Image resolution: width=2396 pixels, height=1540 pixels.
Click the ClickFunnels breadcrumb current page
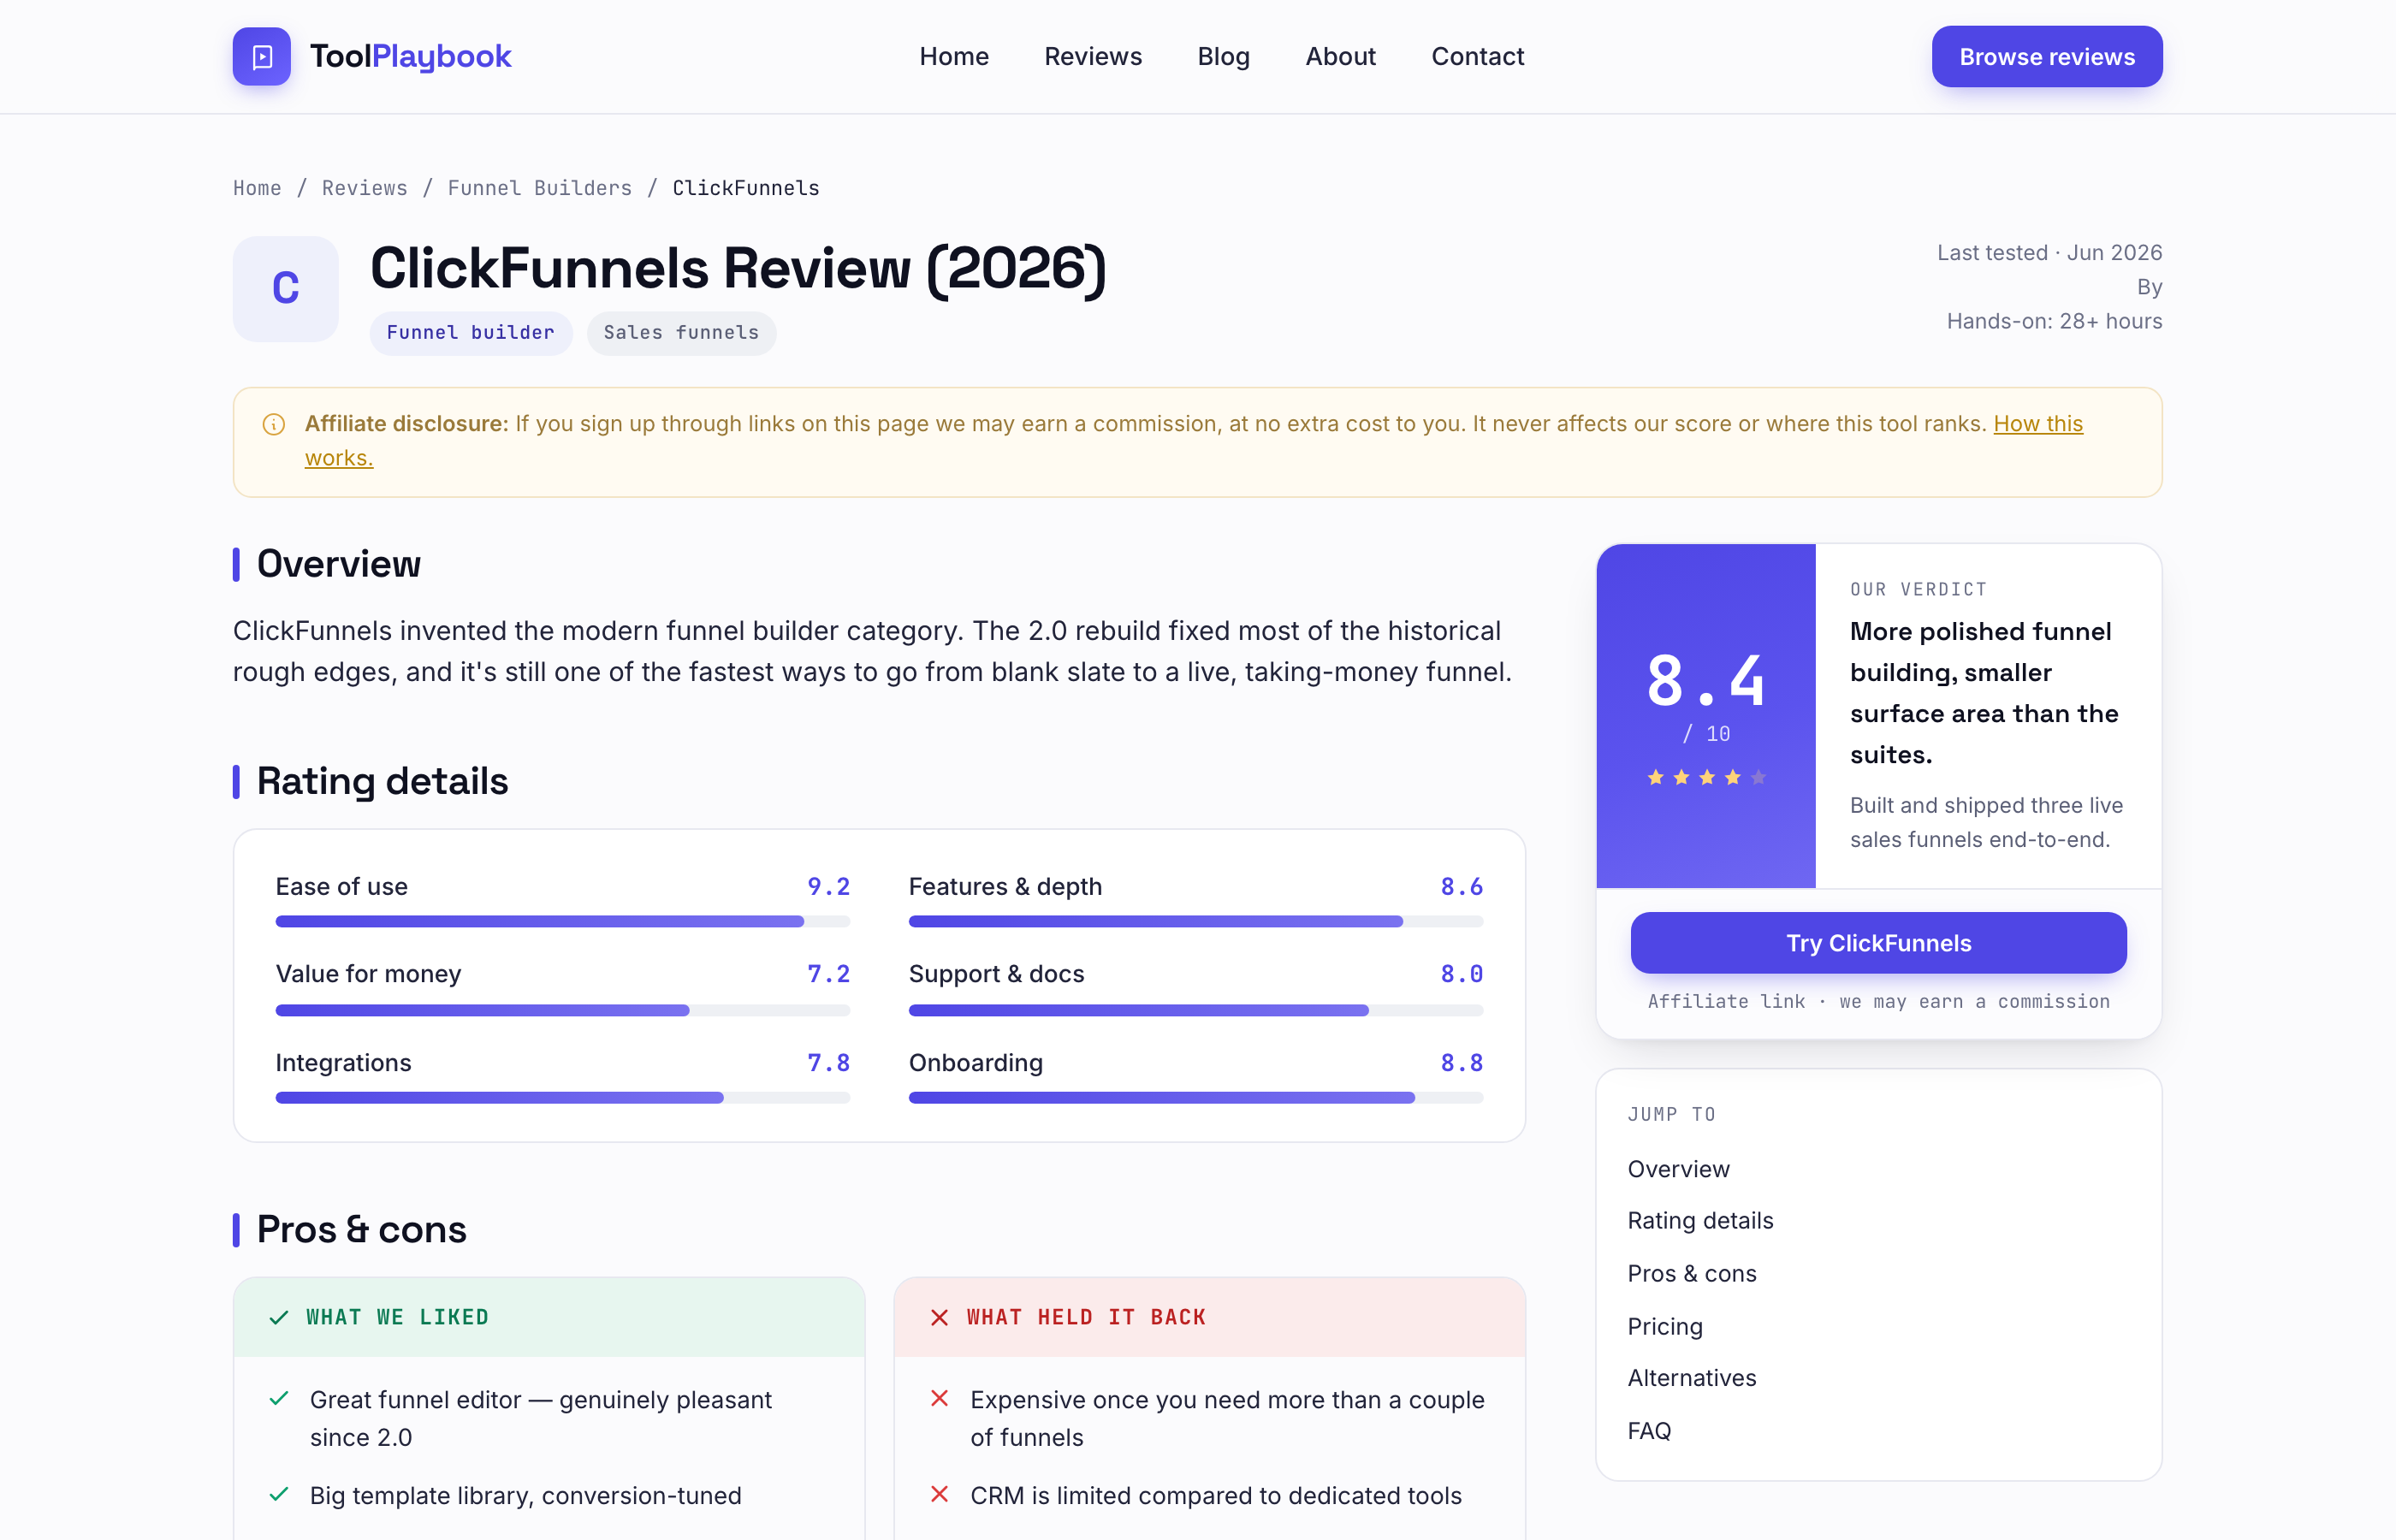click(745, 188)
